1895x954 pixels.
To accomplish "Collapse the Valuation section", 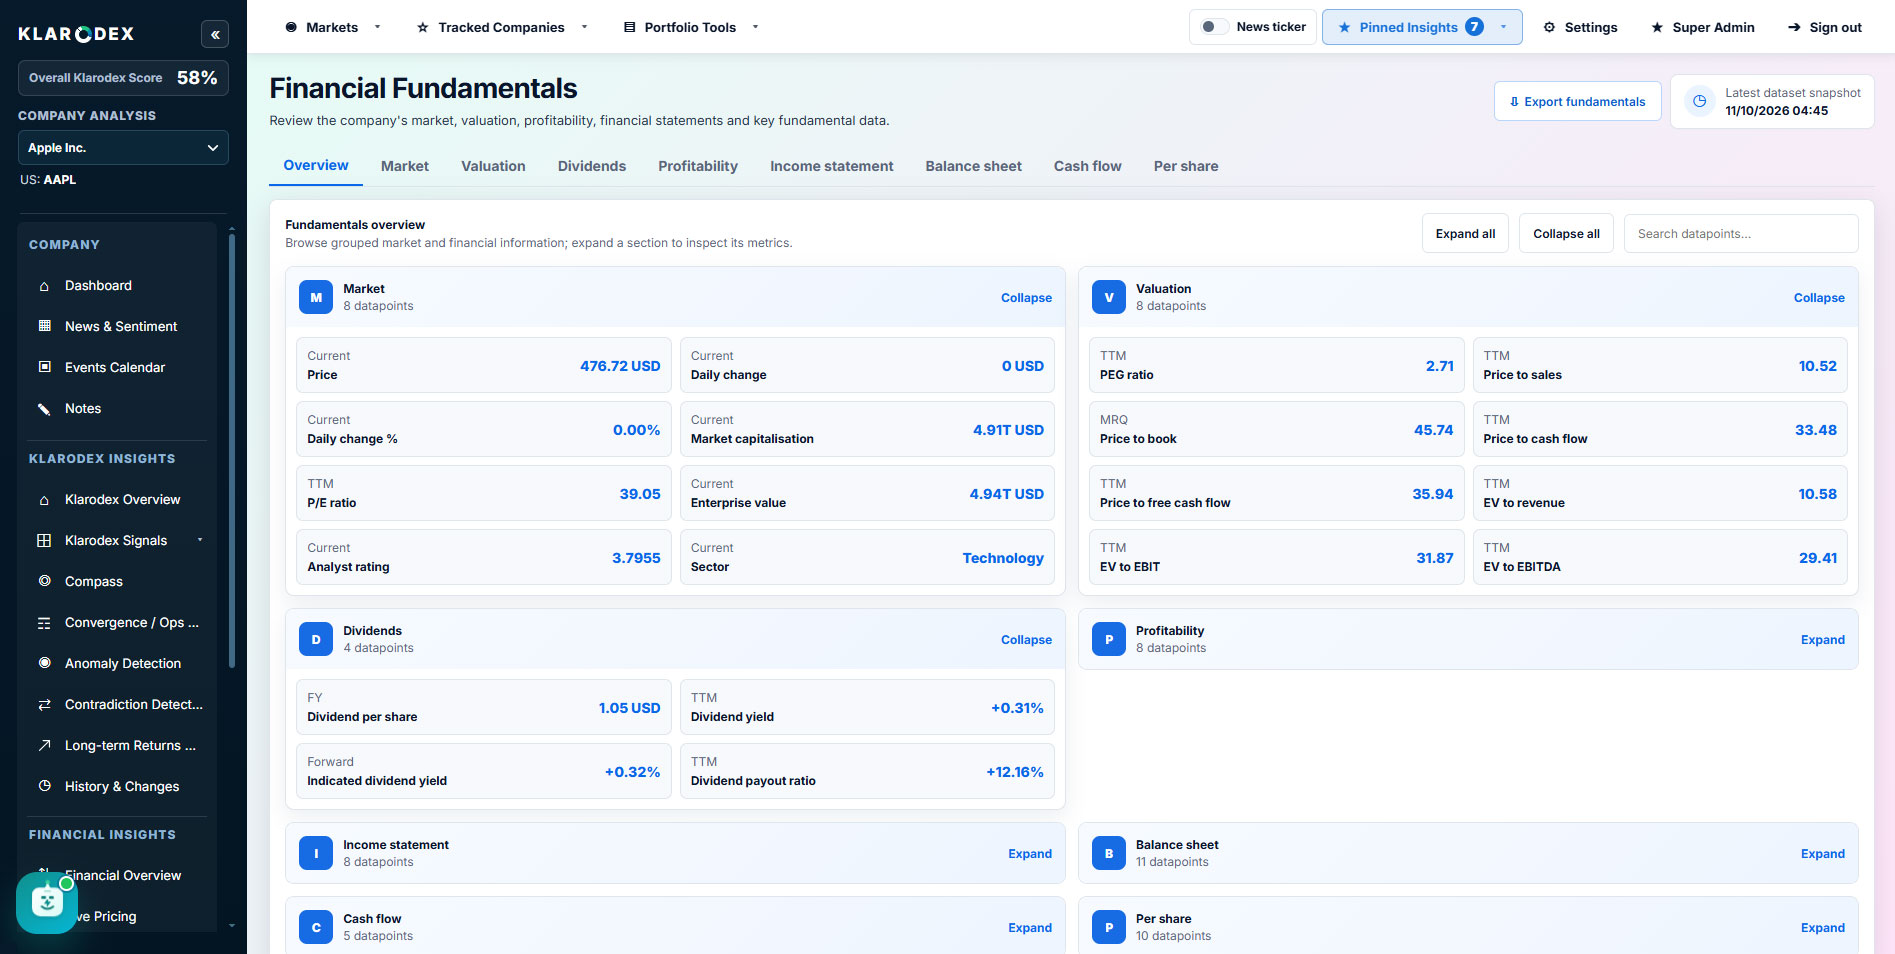I will click(1819, 298).
